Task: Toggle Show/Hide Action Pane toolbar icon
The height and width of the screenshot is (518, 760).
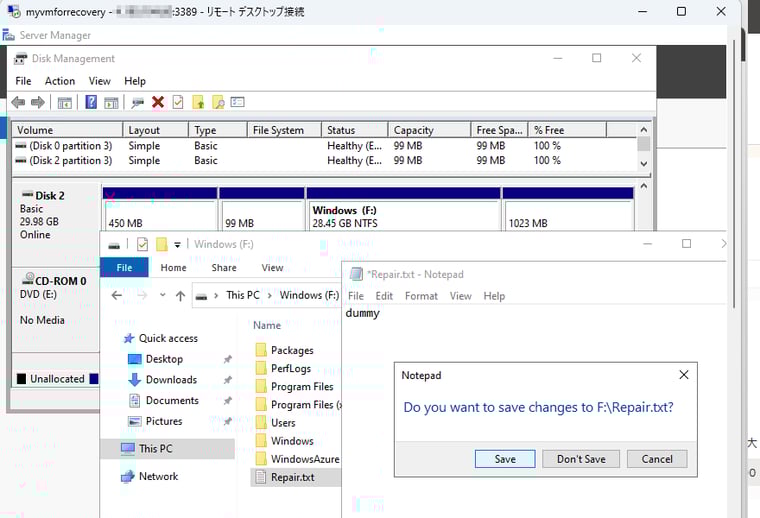Action: [x=111, y=102]
